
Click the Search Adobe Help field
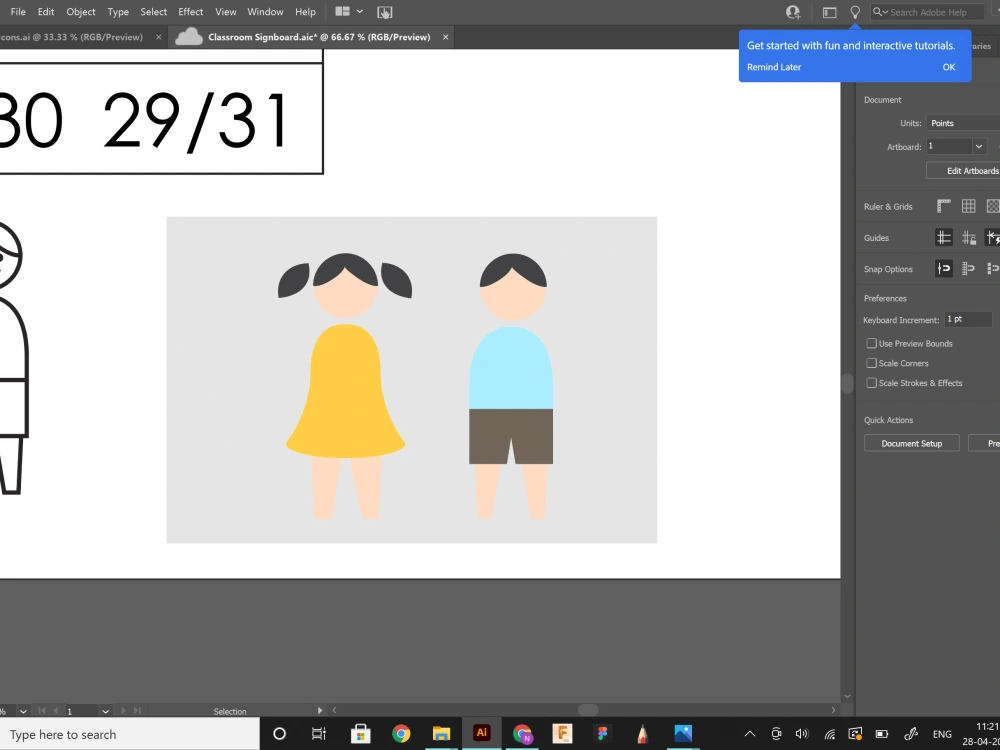tap(928, 12)
